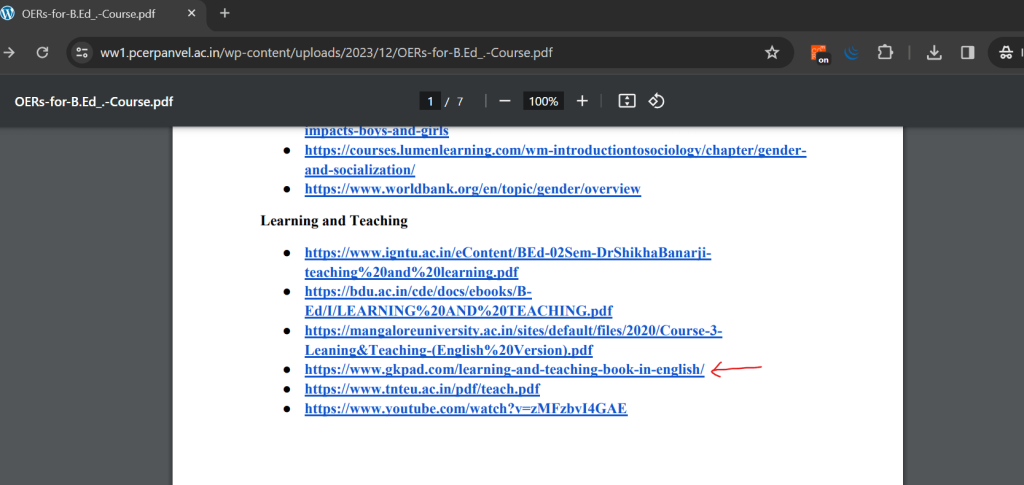Screen dimensions: 1024x485
Task: Click the 'Learning and Teaching' heading
Action: point(334,221)
